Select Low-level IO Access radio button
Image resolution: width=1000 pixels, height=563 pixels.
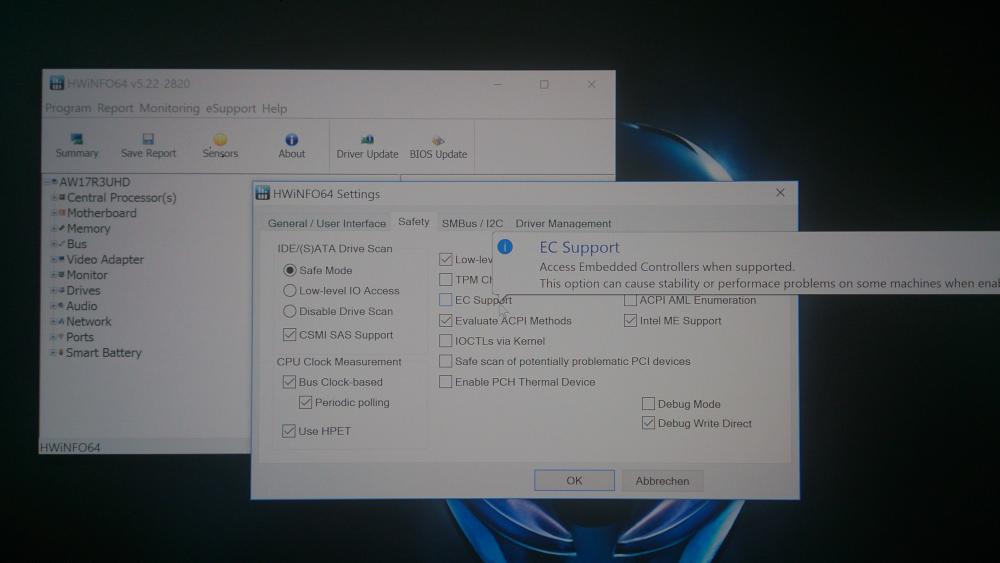(289, 291)
